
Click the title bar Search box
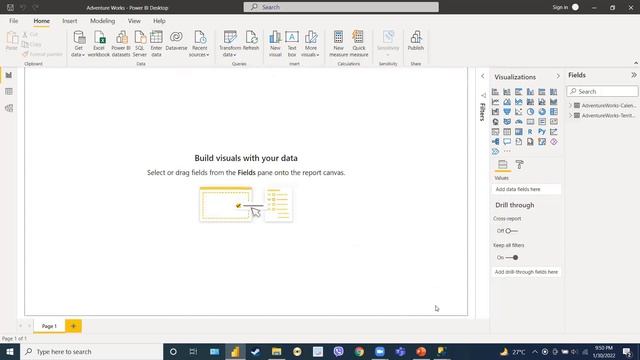tap(341, 7)
